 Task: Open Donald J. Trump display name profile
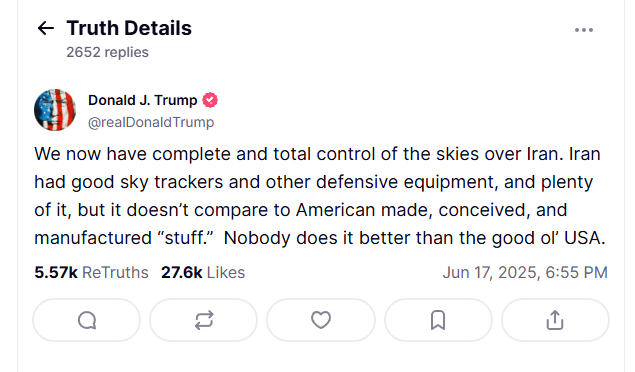click(143, 100)
